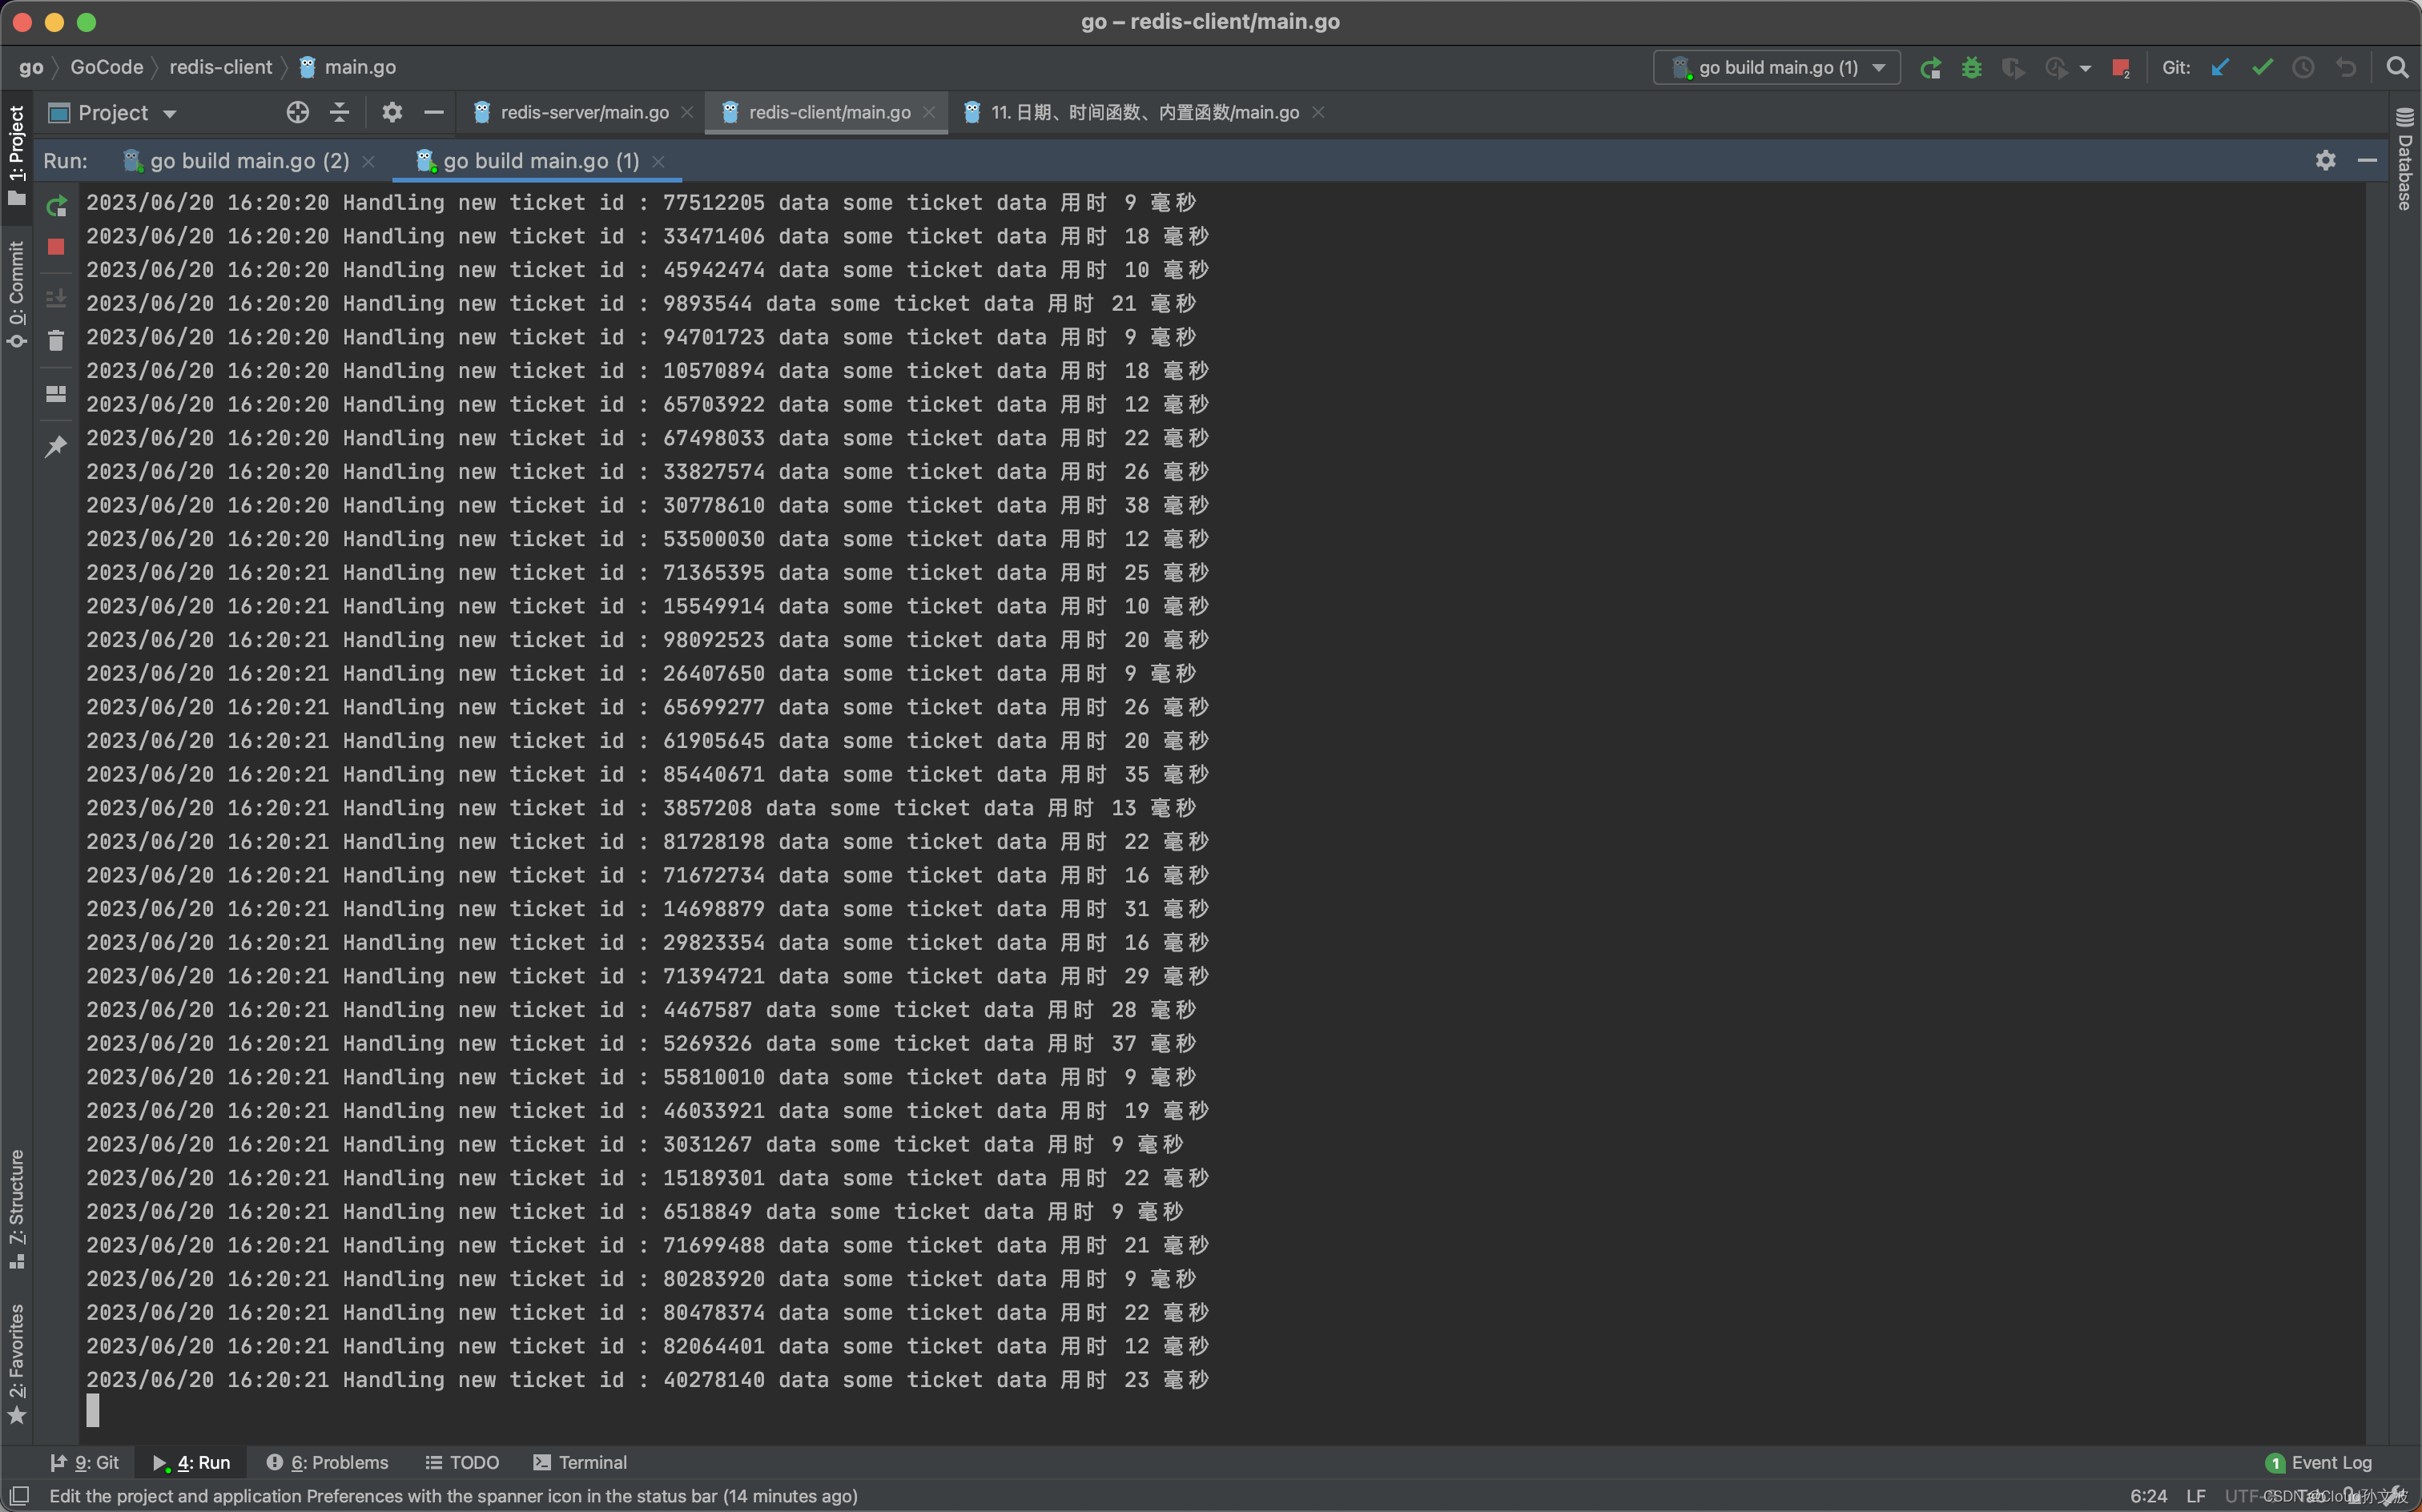Open Run panel settings gear
Screen dimensions: 2422x1512
click(x=2325, y=161)
